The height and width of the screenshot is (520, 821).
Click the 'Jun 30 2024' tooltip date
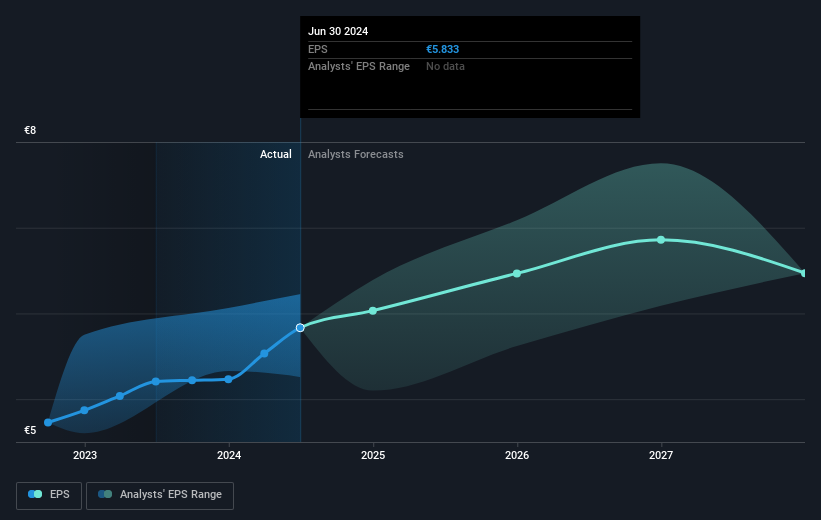pyautogui.click(x=338, y=31)
